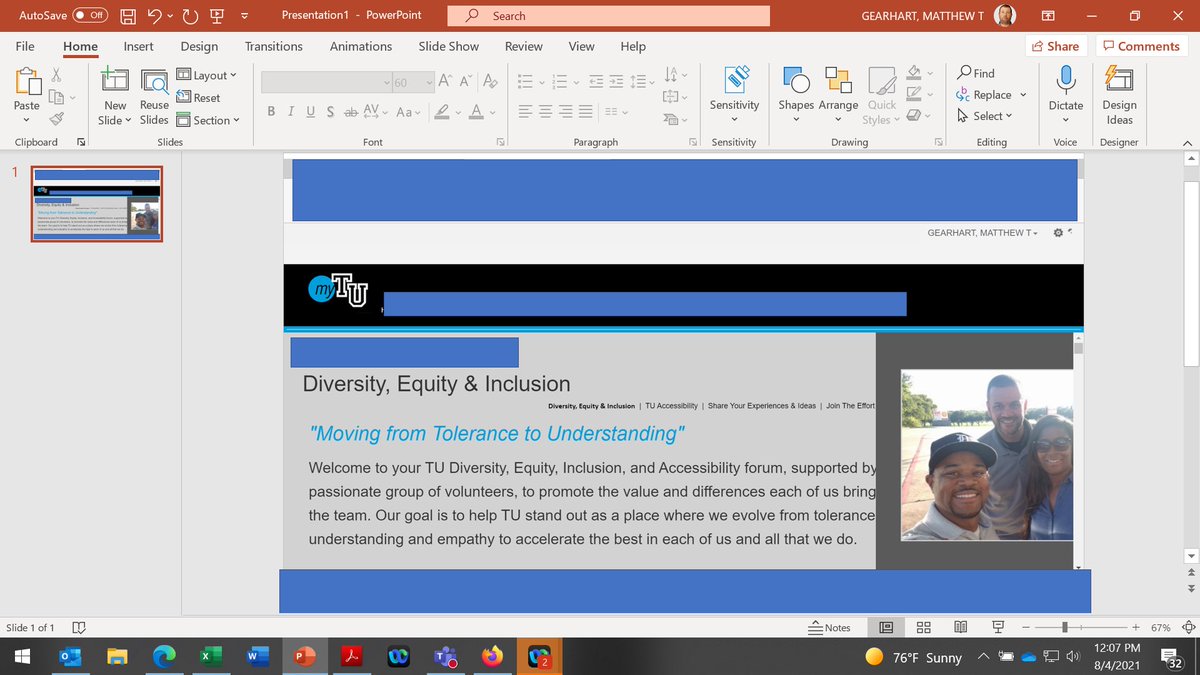1200x675 pixels.
Task: Customize Quick Access Toolbar dropdown
Action: (245, 16)
